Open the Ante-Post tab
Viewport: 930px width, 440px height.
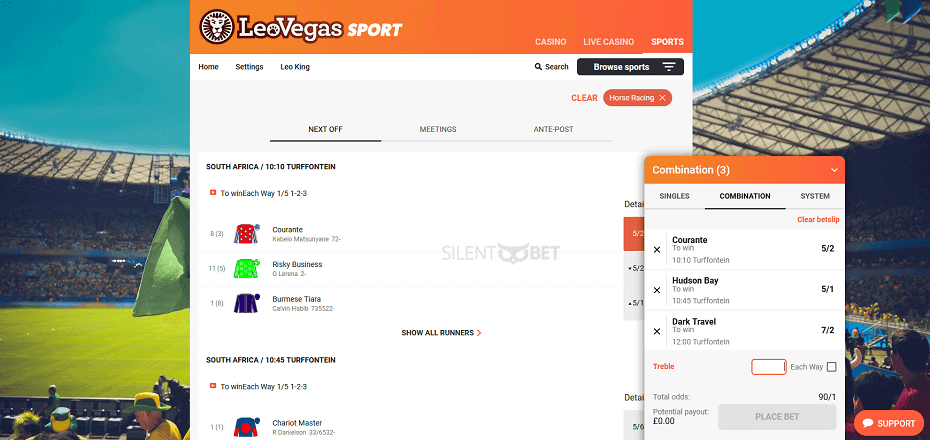[554, 129]
